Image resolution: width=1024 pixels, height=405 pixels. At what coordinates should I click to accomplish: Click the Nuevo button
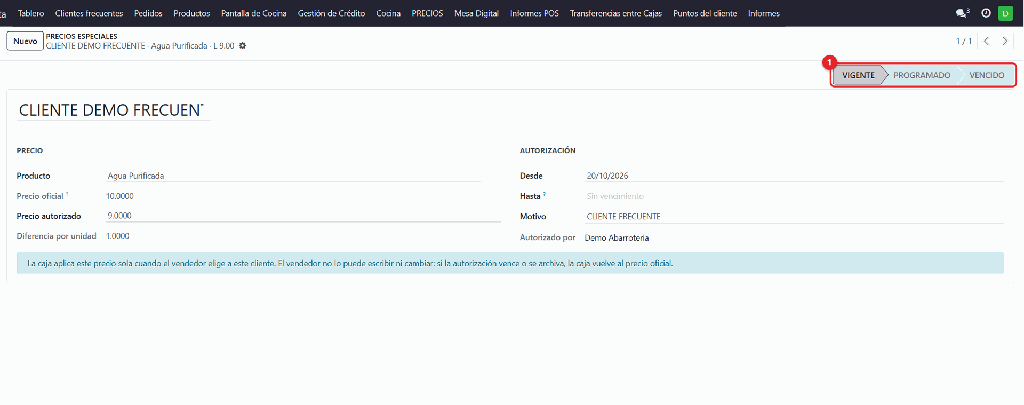25,41
